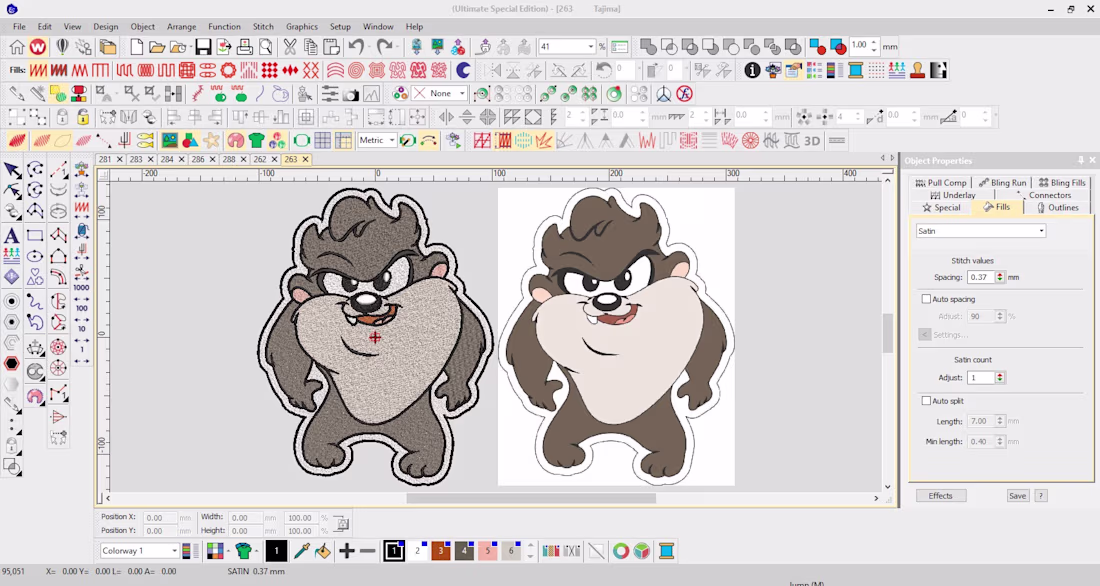Click the red hexagon tool in toolbox
Screen dimensions: 1100x586
coord(12,364)
